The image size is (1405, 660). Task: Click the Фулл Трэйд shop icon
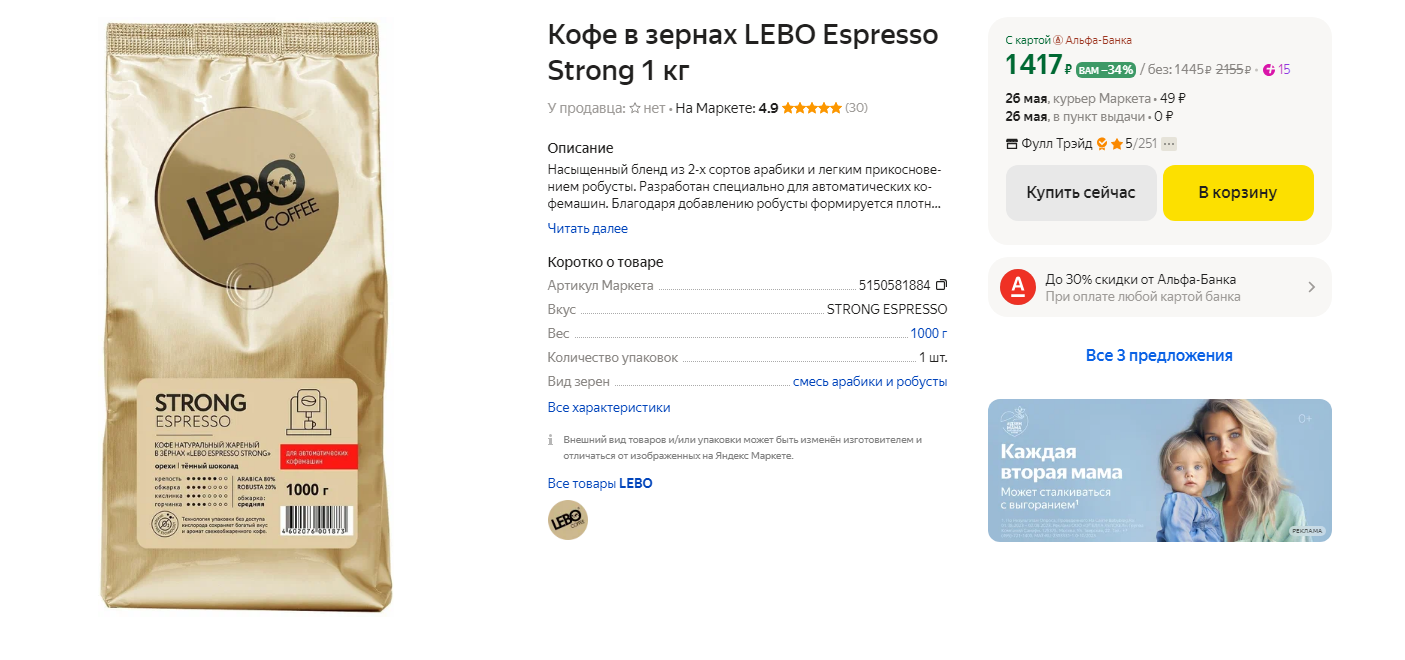click(1012, 144)
